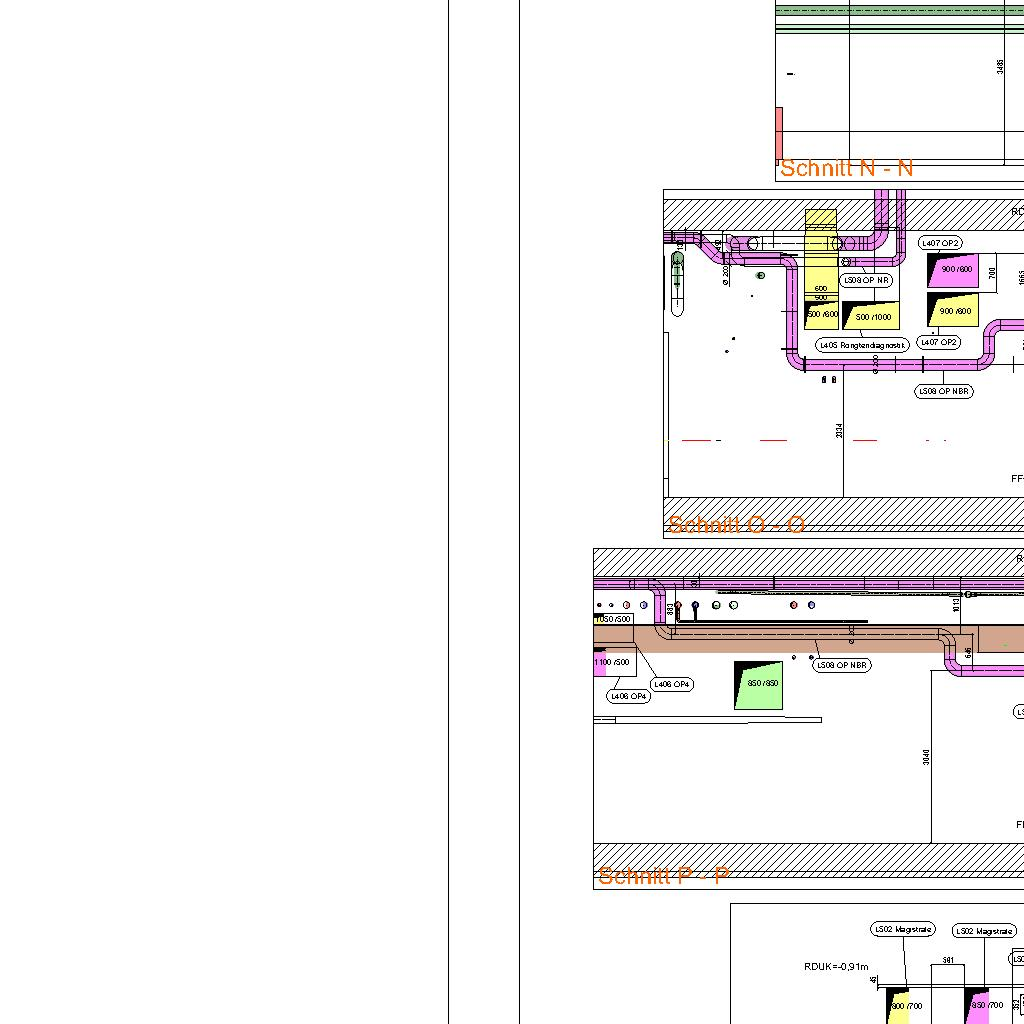1024x1024 pixels.
Task: Click the 3485 dimension in Schnitt N-N
Action: [x=1000, y=66]
